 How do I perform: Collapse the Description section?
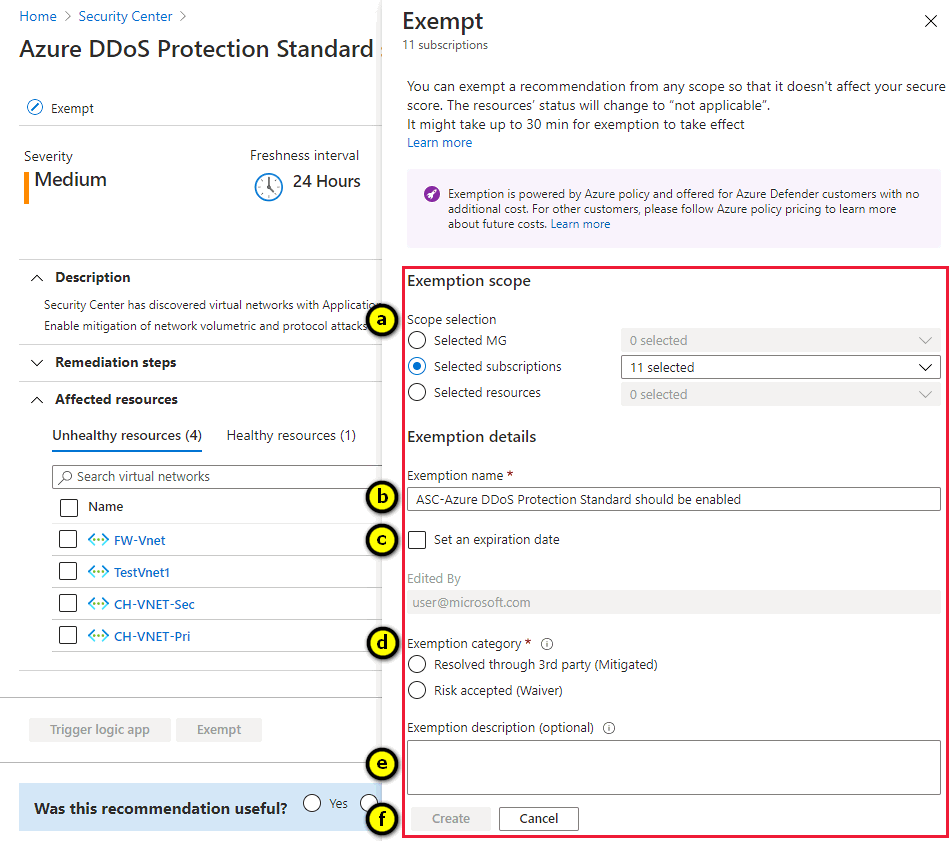[37, 278]
